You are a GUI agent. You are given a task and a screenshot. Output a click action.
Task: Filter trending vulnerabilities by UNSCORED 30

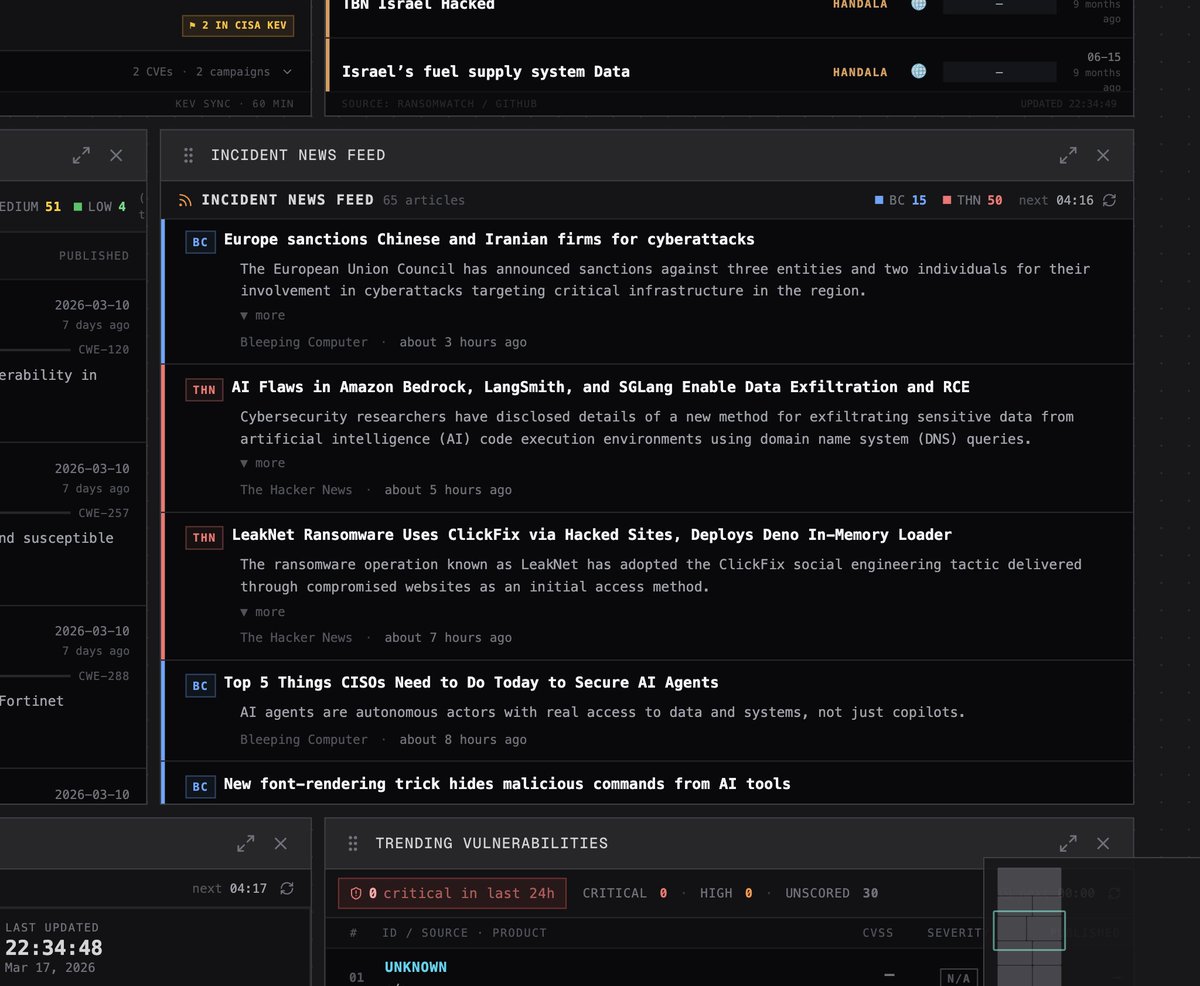click(x=832, y=893)
